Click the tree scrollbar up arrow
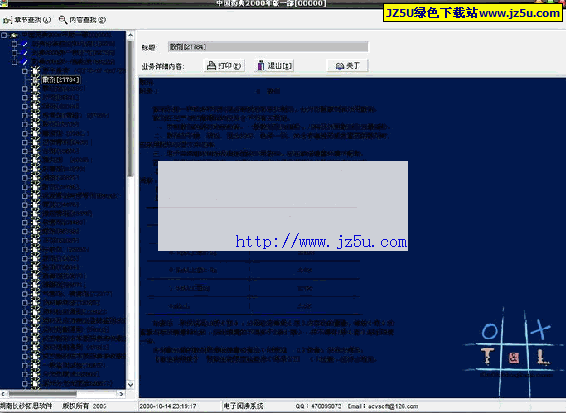Screen dimensions: 566x413 coord(130,35)
